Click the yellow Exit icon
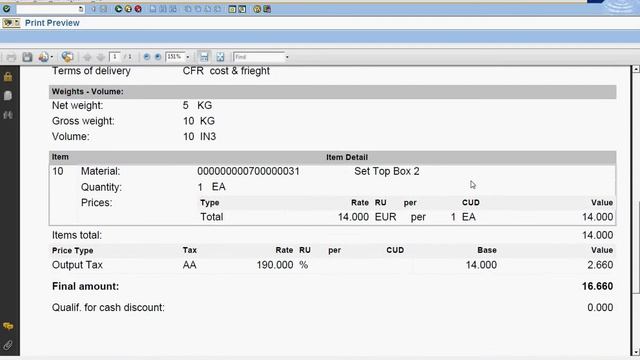640x360 pixels. click(128, 9)
